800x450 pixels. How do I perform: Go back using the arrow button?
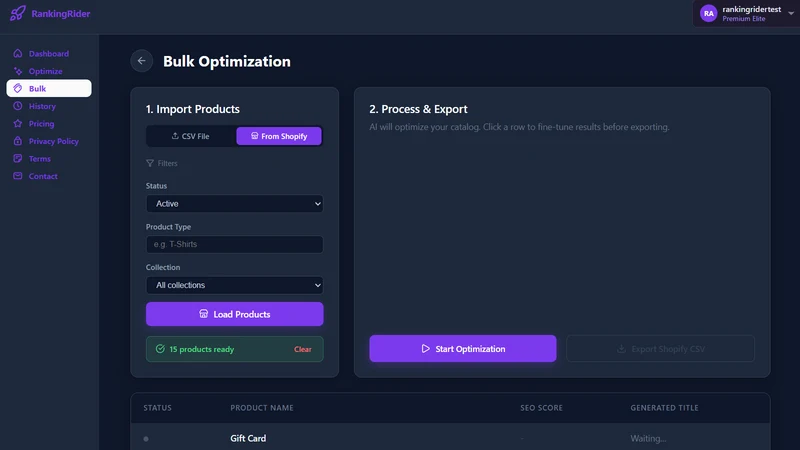(141, 61)
